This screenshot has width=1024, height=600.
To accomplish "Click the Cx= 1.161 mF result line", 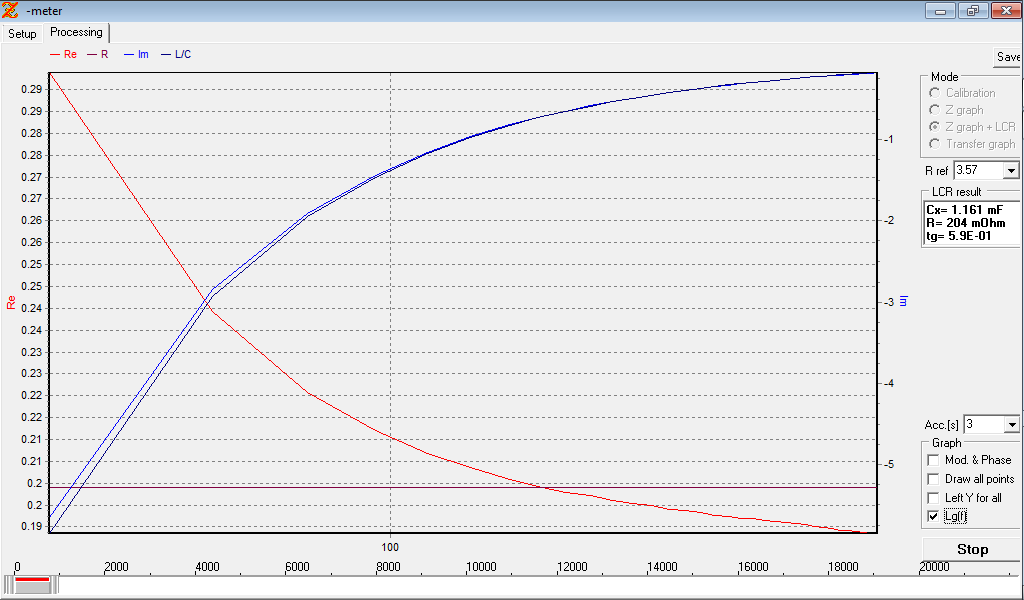I will [964, 210].
